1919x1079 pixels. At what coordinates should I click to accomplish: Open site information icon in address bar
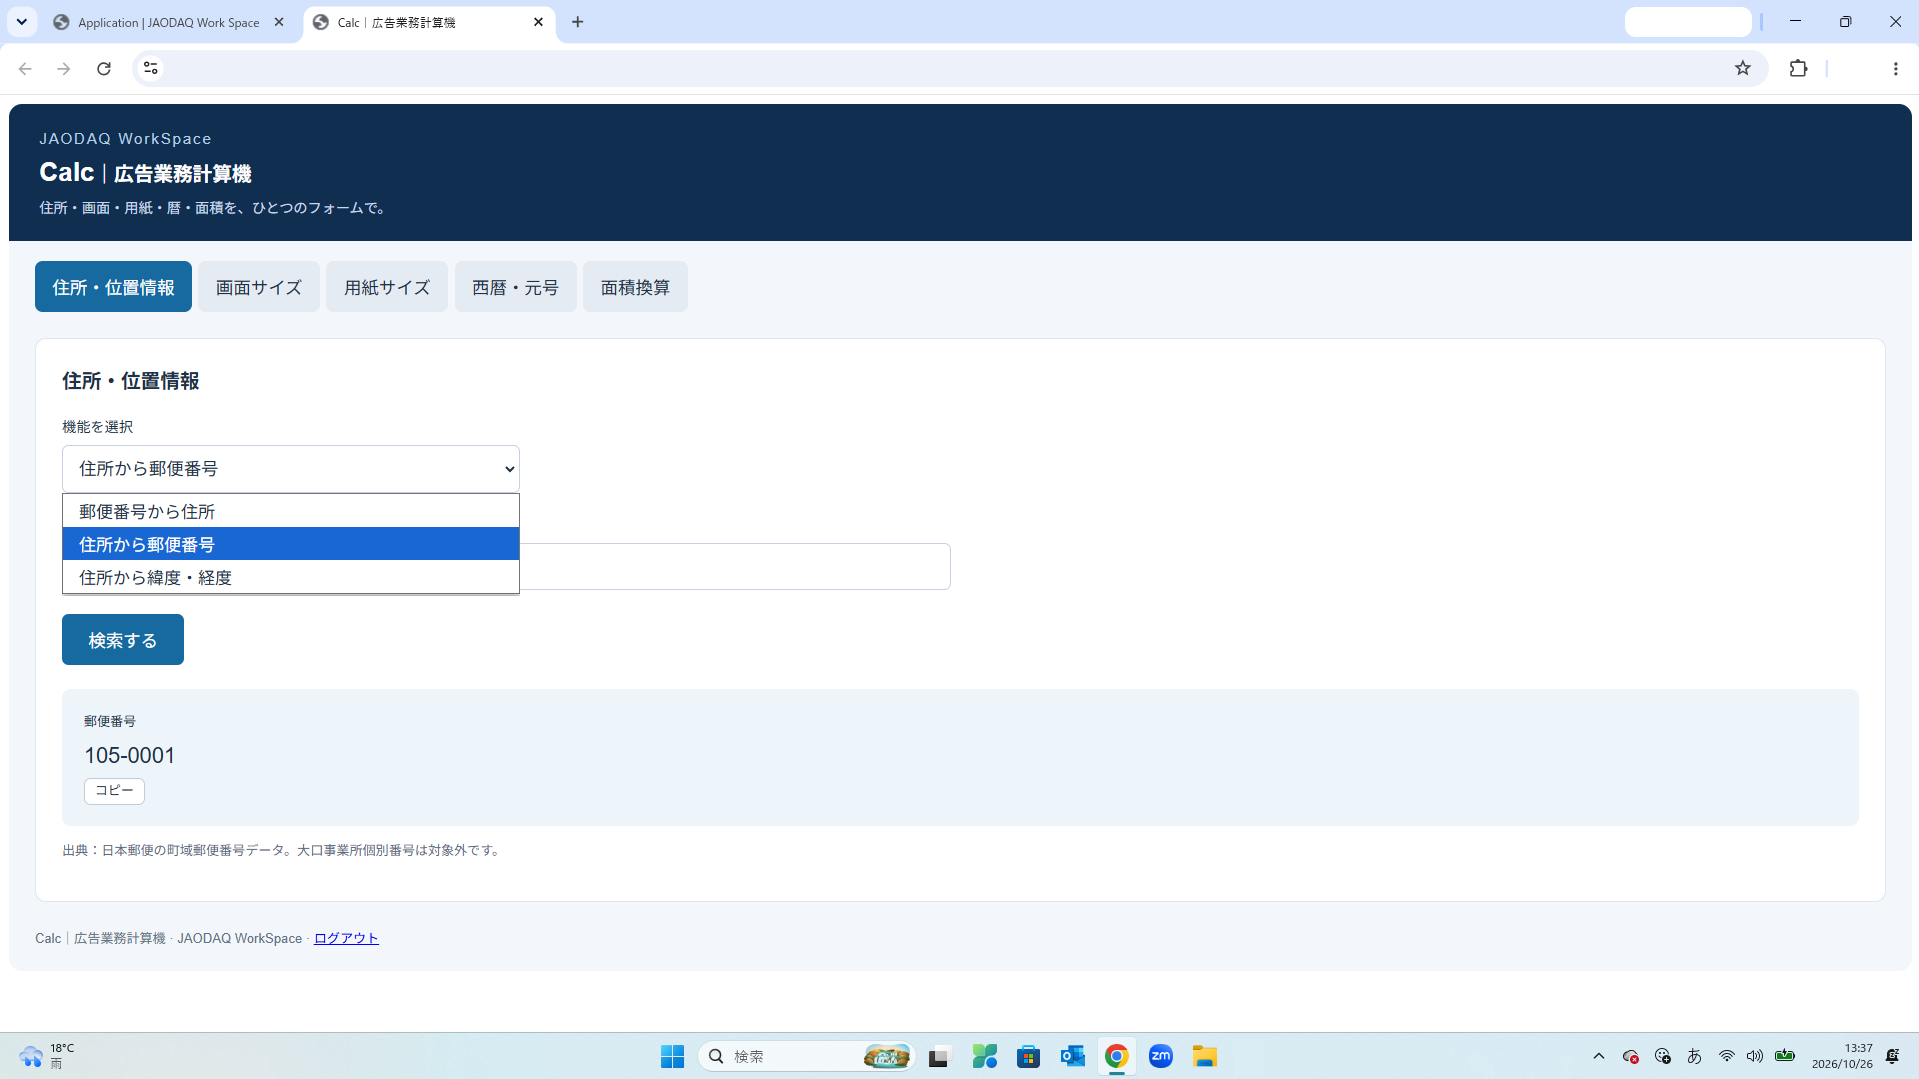pos(151,68)
